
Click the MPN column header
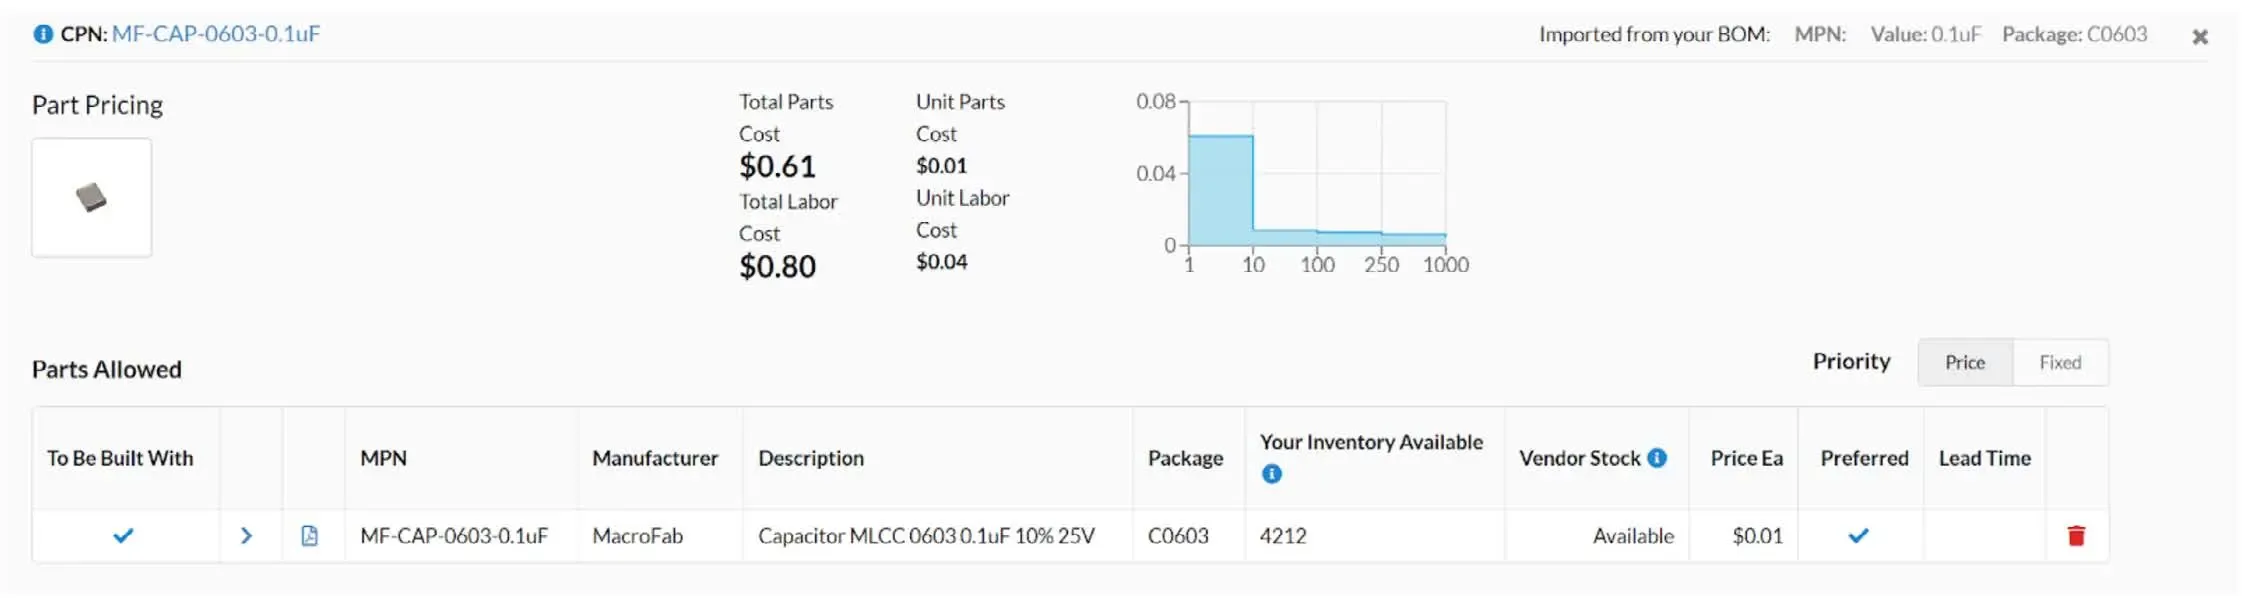[x=383, y=458]
